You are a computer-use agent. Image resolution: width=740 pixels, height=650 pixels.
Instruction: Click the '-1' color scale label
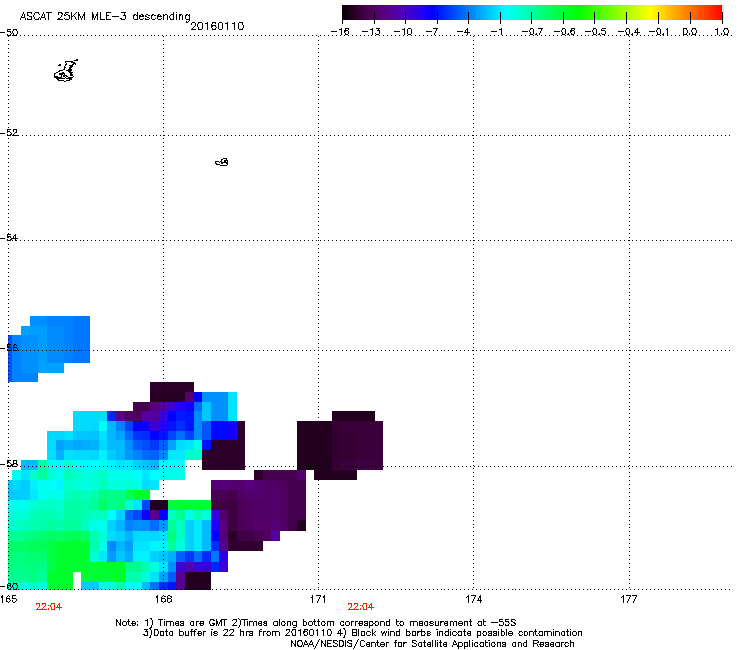pos(497,32)
